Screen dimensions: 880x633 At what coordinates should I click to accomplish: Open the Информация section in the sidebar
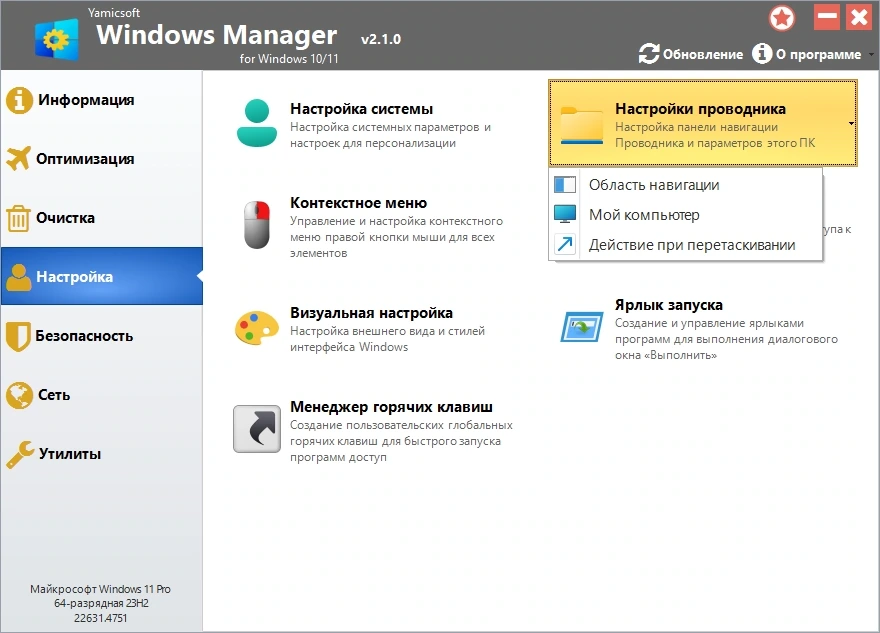coord(102,100)
